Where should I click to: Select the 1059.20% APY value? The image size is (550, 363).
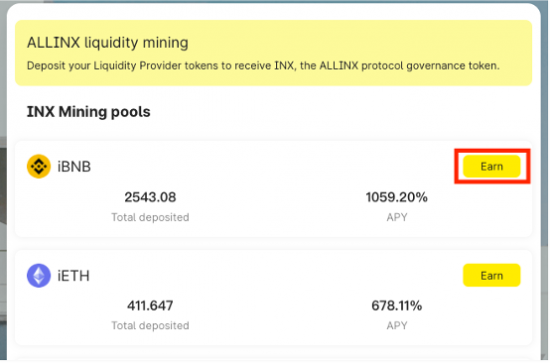tap(397, 197)
